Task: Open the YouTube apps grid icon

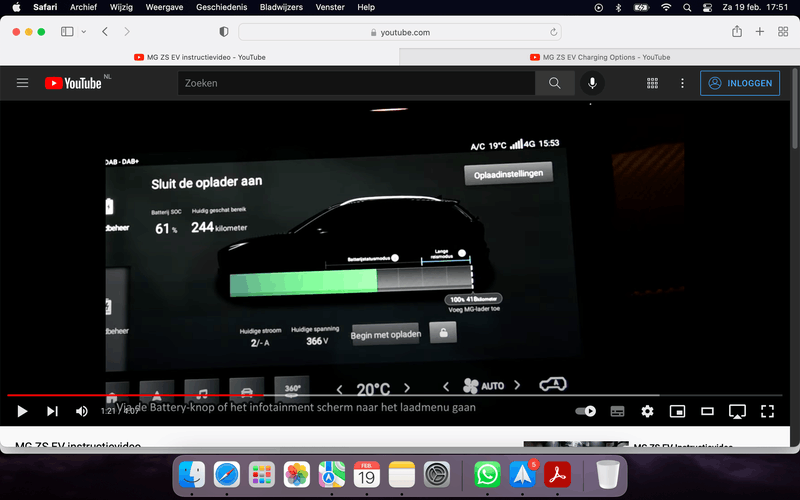Action: 652,83
